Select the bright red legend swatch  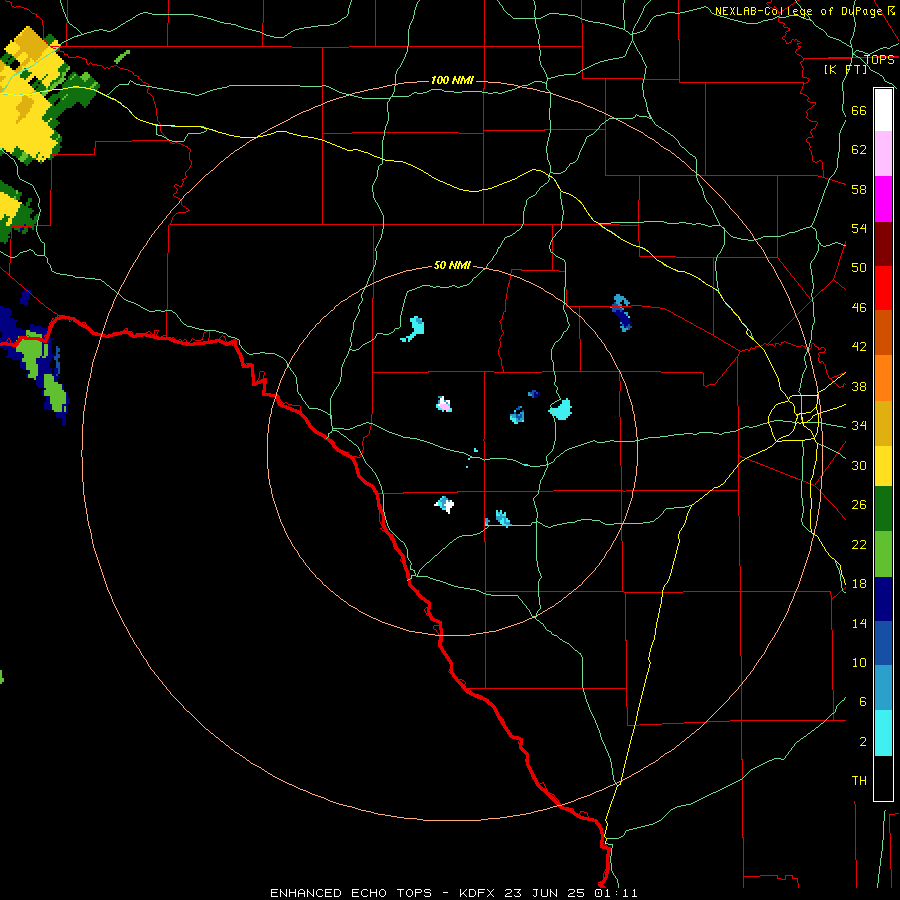point(883,288)
